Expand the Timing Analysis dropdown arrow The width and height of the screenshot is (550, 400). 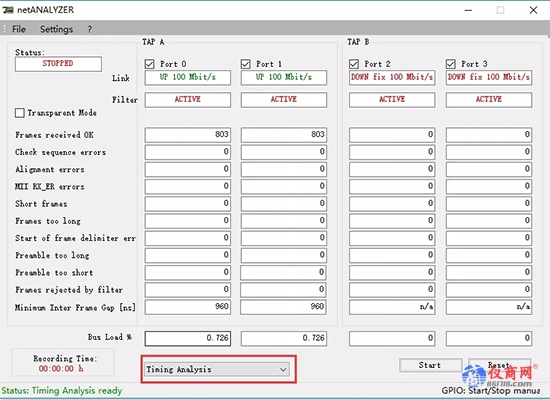pyautogui.click(x=283, y=369)
